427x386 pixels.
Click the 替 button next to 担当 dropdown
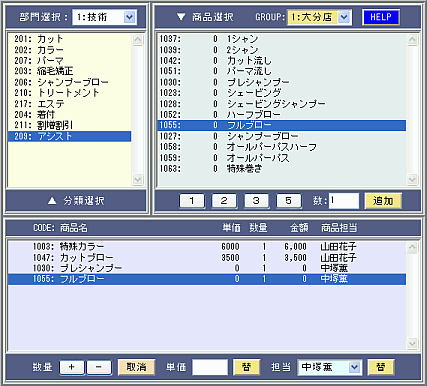pyautogui.click(x=381, y=367)
